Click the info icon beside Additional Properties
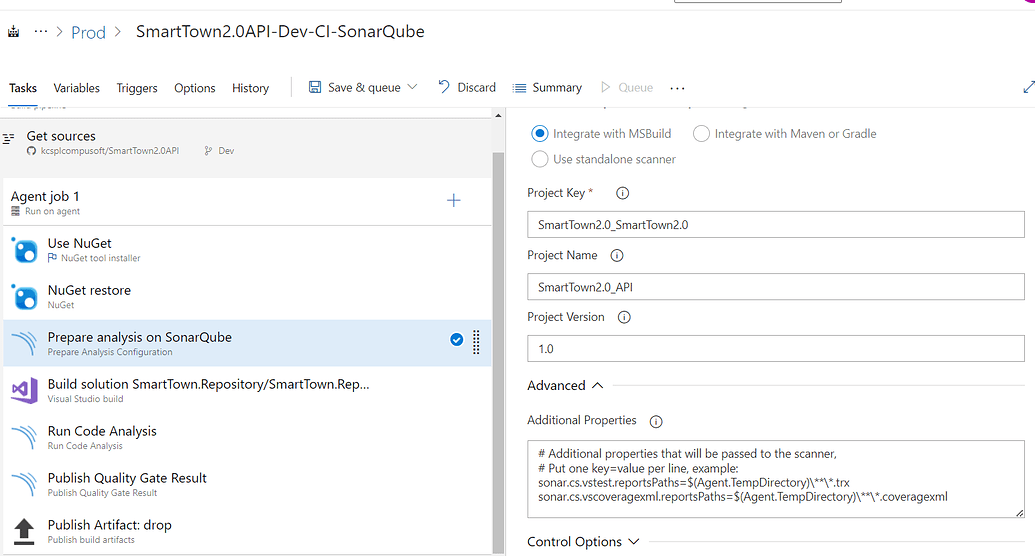This screenshot has width=1035, height=556. (x=656, y=421)
